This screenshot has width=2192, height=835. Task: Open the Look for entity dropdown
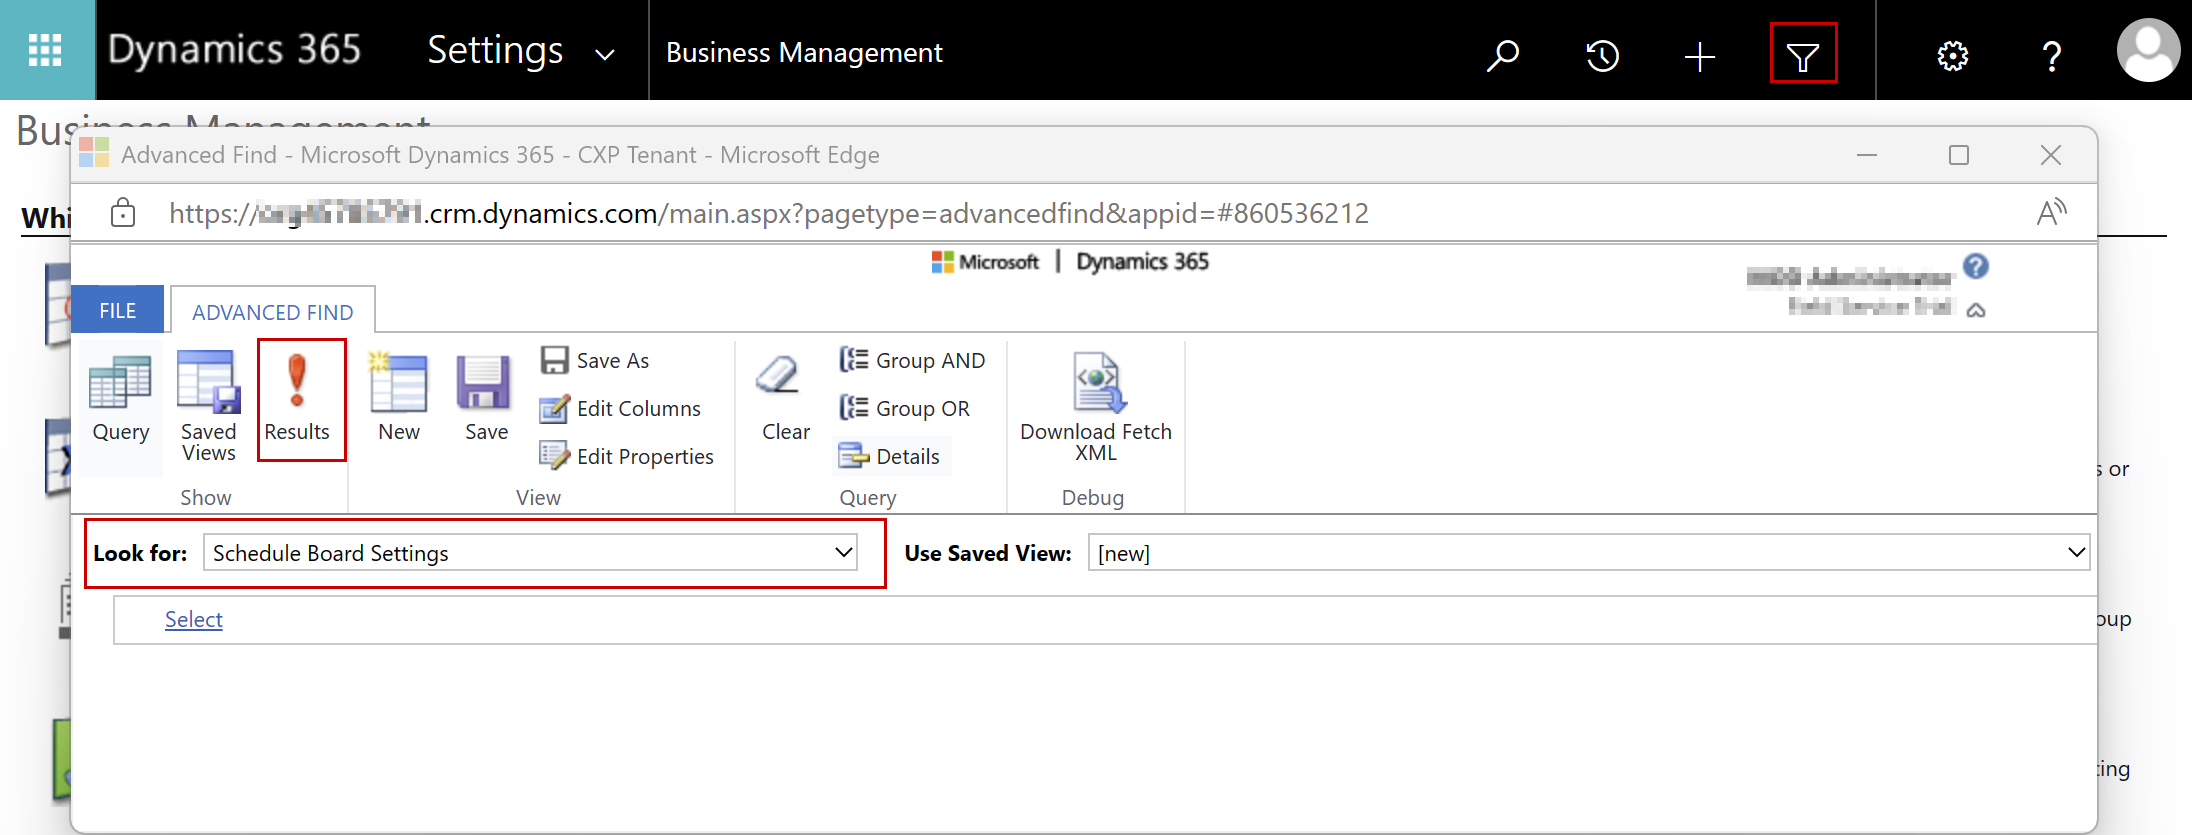530,552
